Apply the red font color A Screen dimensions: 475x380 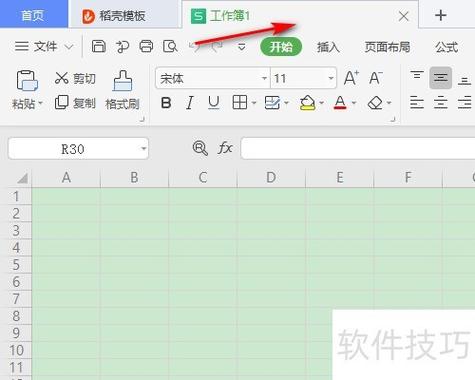click(340, 103)
